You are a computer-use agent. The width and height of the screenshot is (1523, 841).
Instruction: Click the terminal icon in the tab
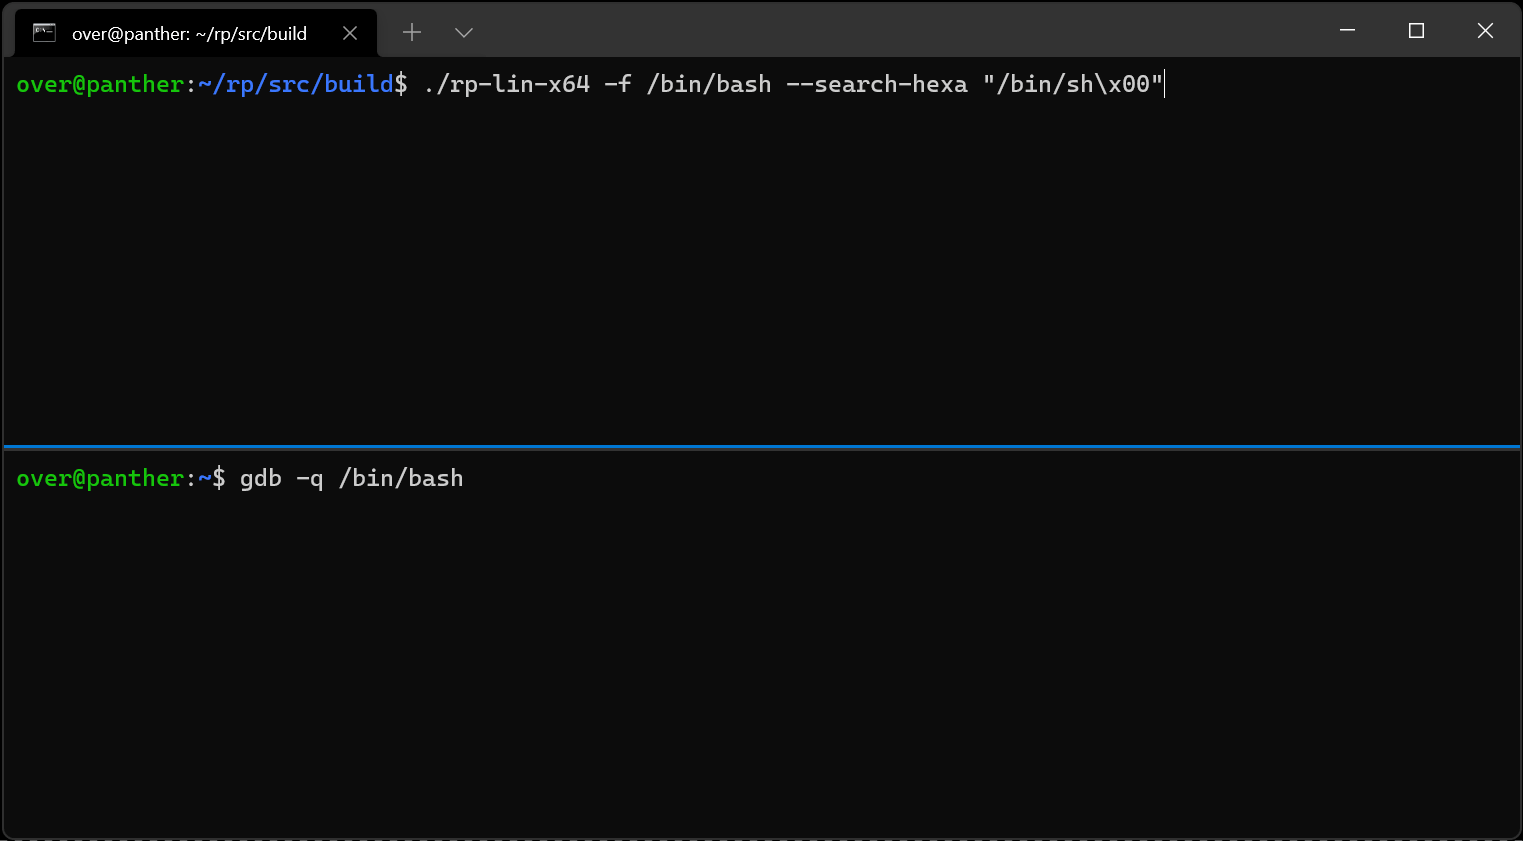pyautogui.click(x=44, y=33)
